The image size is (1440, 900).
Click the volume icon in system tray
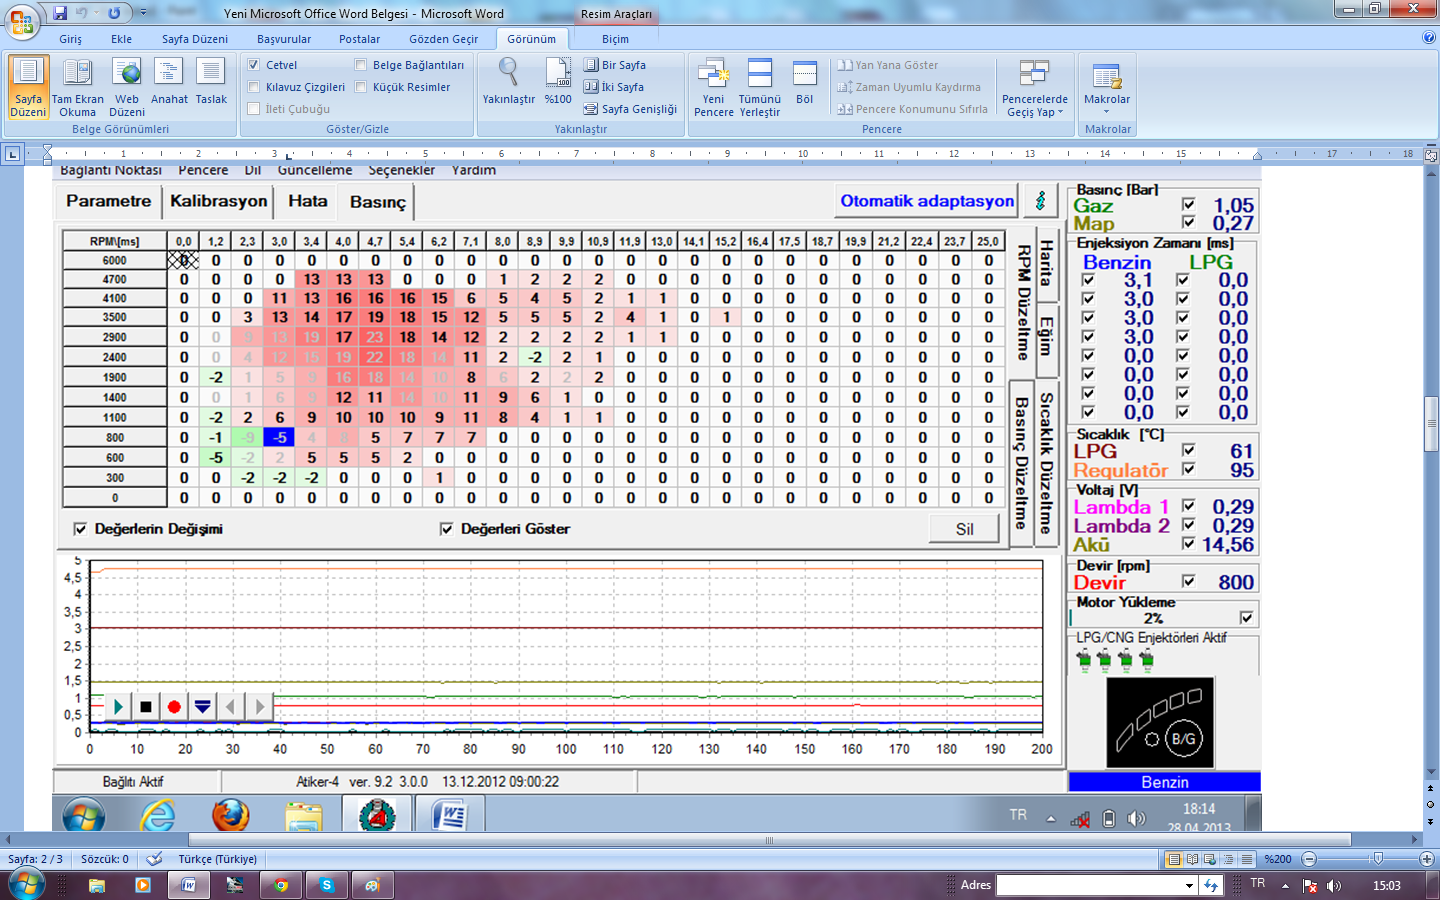1334,886
